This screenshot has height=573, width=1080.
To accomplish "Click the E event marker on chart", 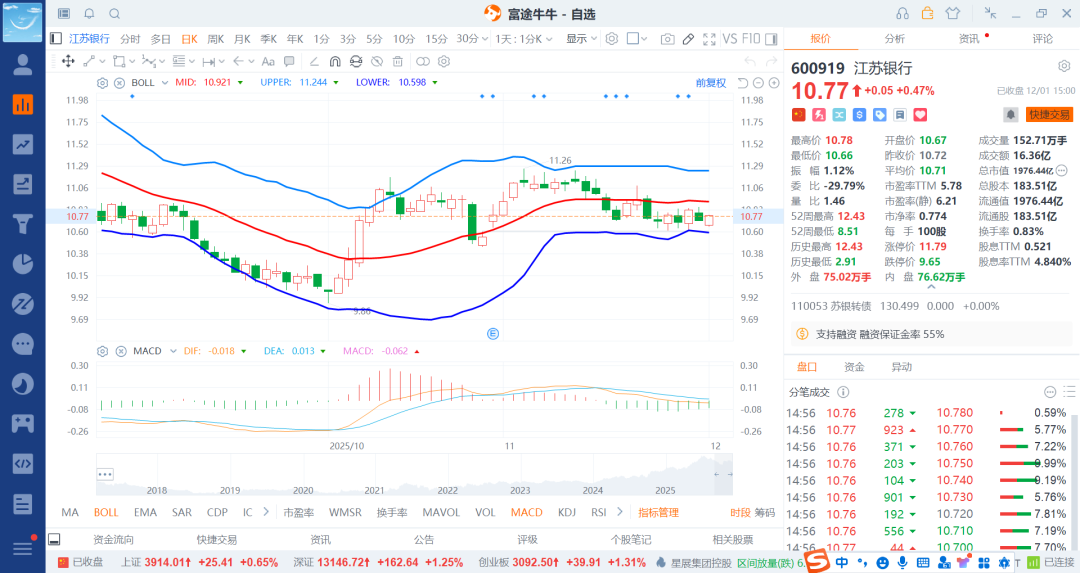I will [493, 334].
